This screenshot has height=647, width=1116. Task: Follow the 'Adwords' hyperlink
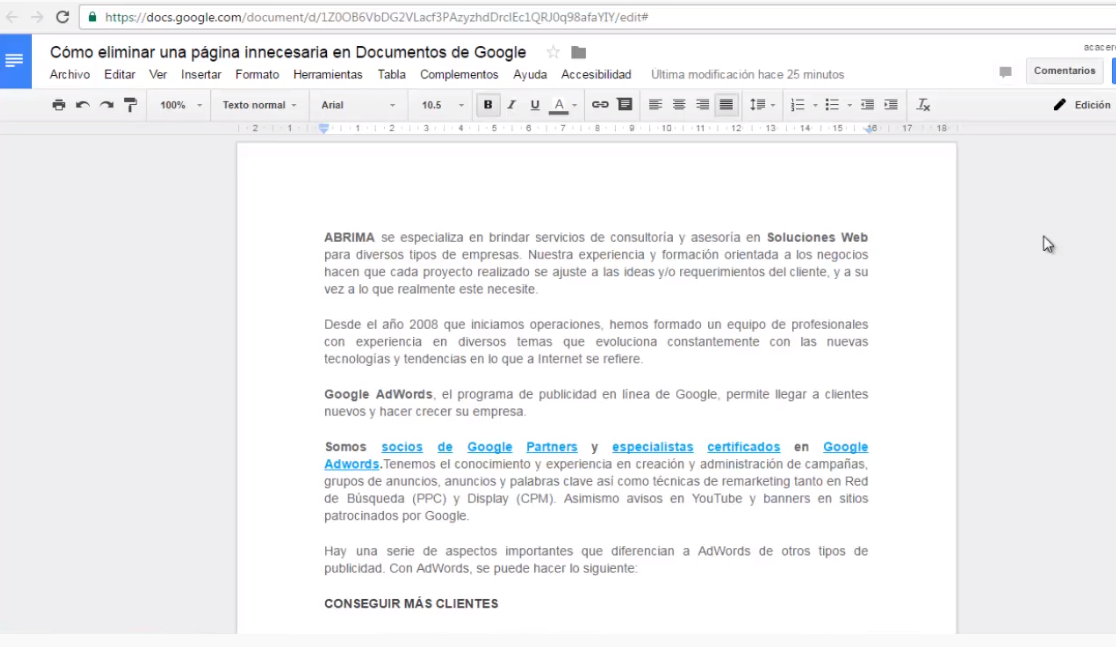pyautogui.click(x=352, y=464)
